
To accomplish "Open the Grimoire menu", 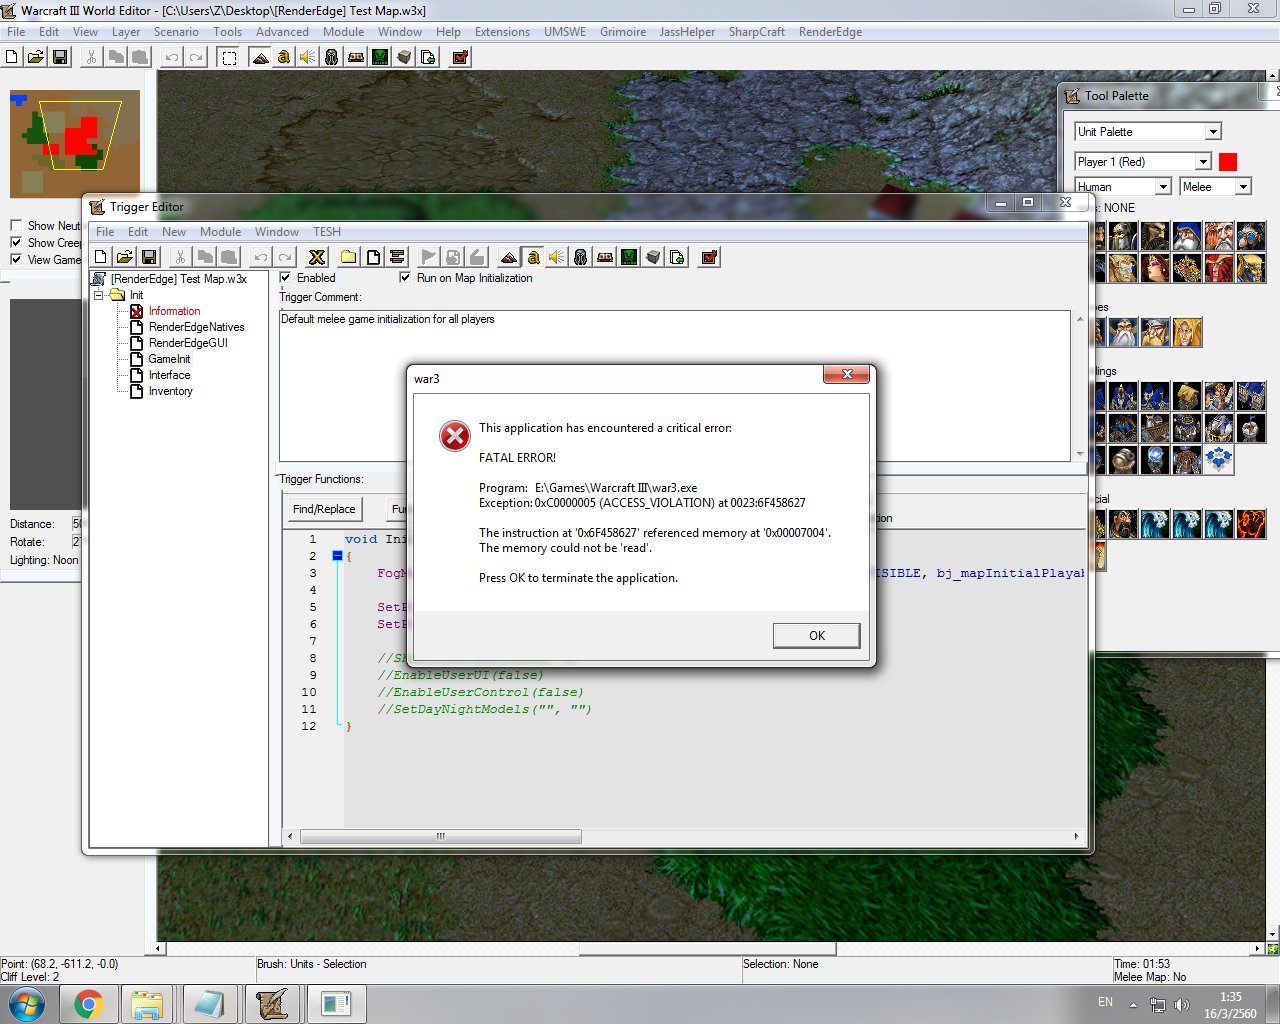I will 623,32.
